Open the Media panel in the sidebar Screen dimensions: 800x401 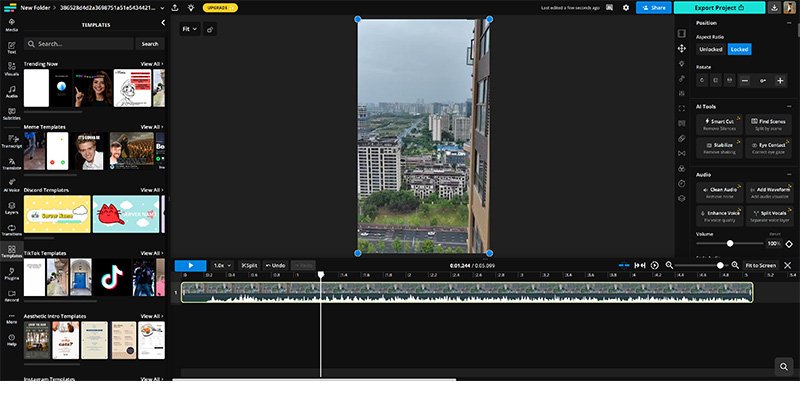(x=11, y=25)
